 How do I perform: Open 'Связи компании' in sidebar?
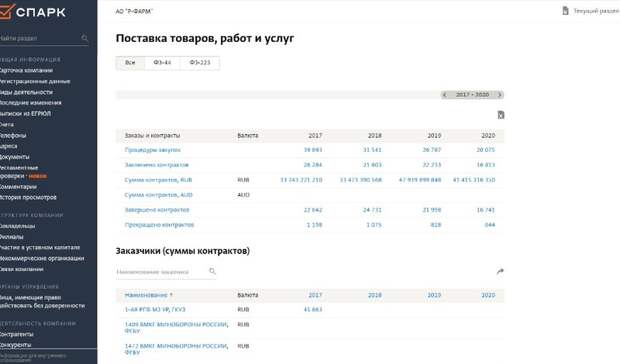pos(22,269)
